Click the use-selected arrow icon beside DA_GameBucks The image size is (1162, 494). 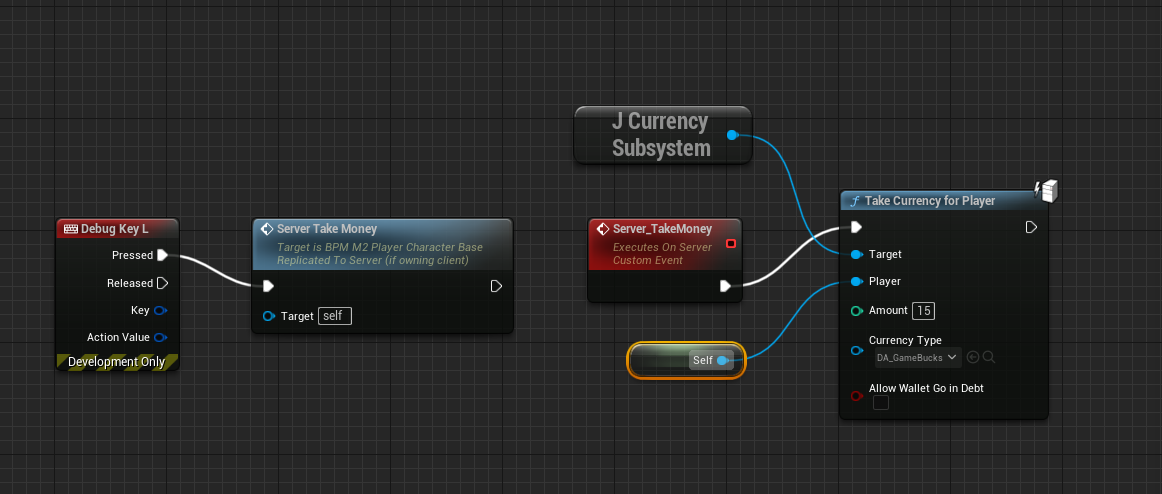[973, 357]
